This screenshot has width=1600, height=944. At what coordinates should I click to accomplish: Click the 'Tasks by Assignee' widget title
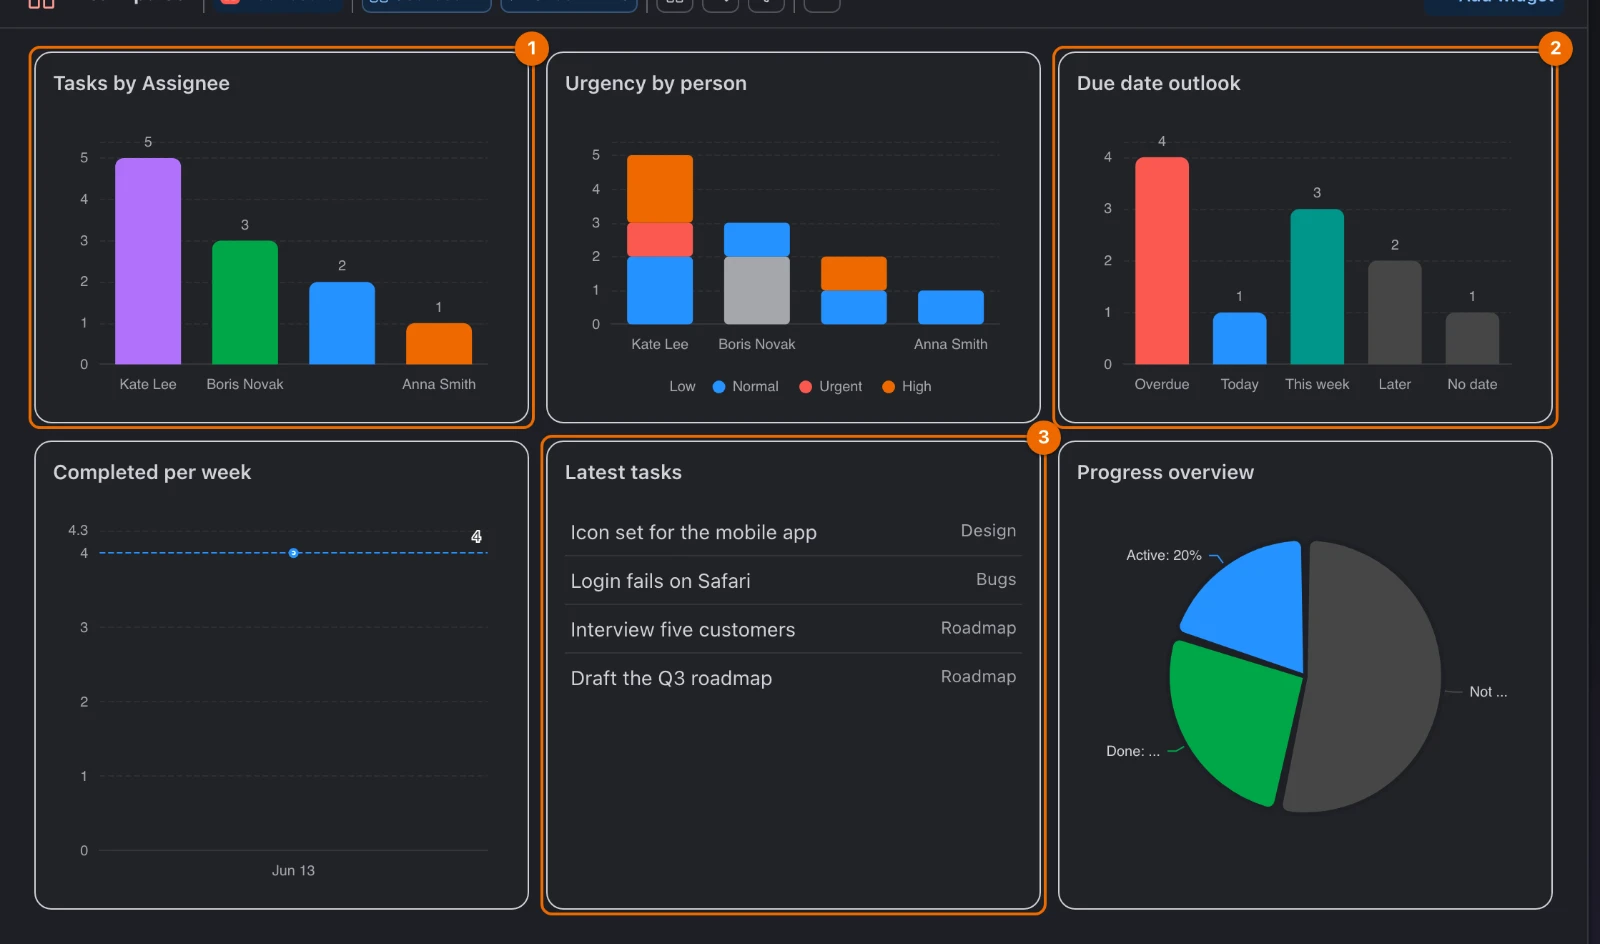pyautogui.click(x=141, y=83)
